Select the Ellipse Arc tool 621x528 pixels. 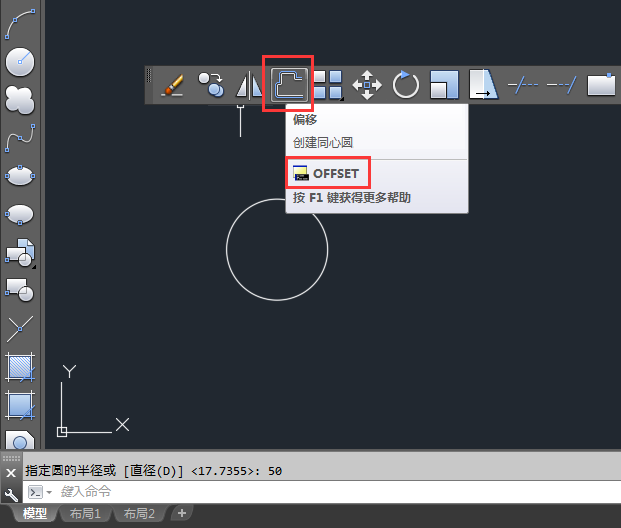click(20, 214)
